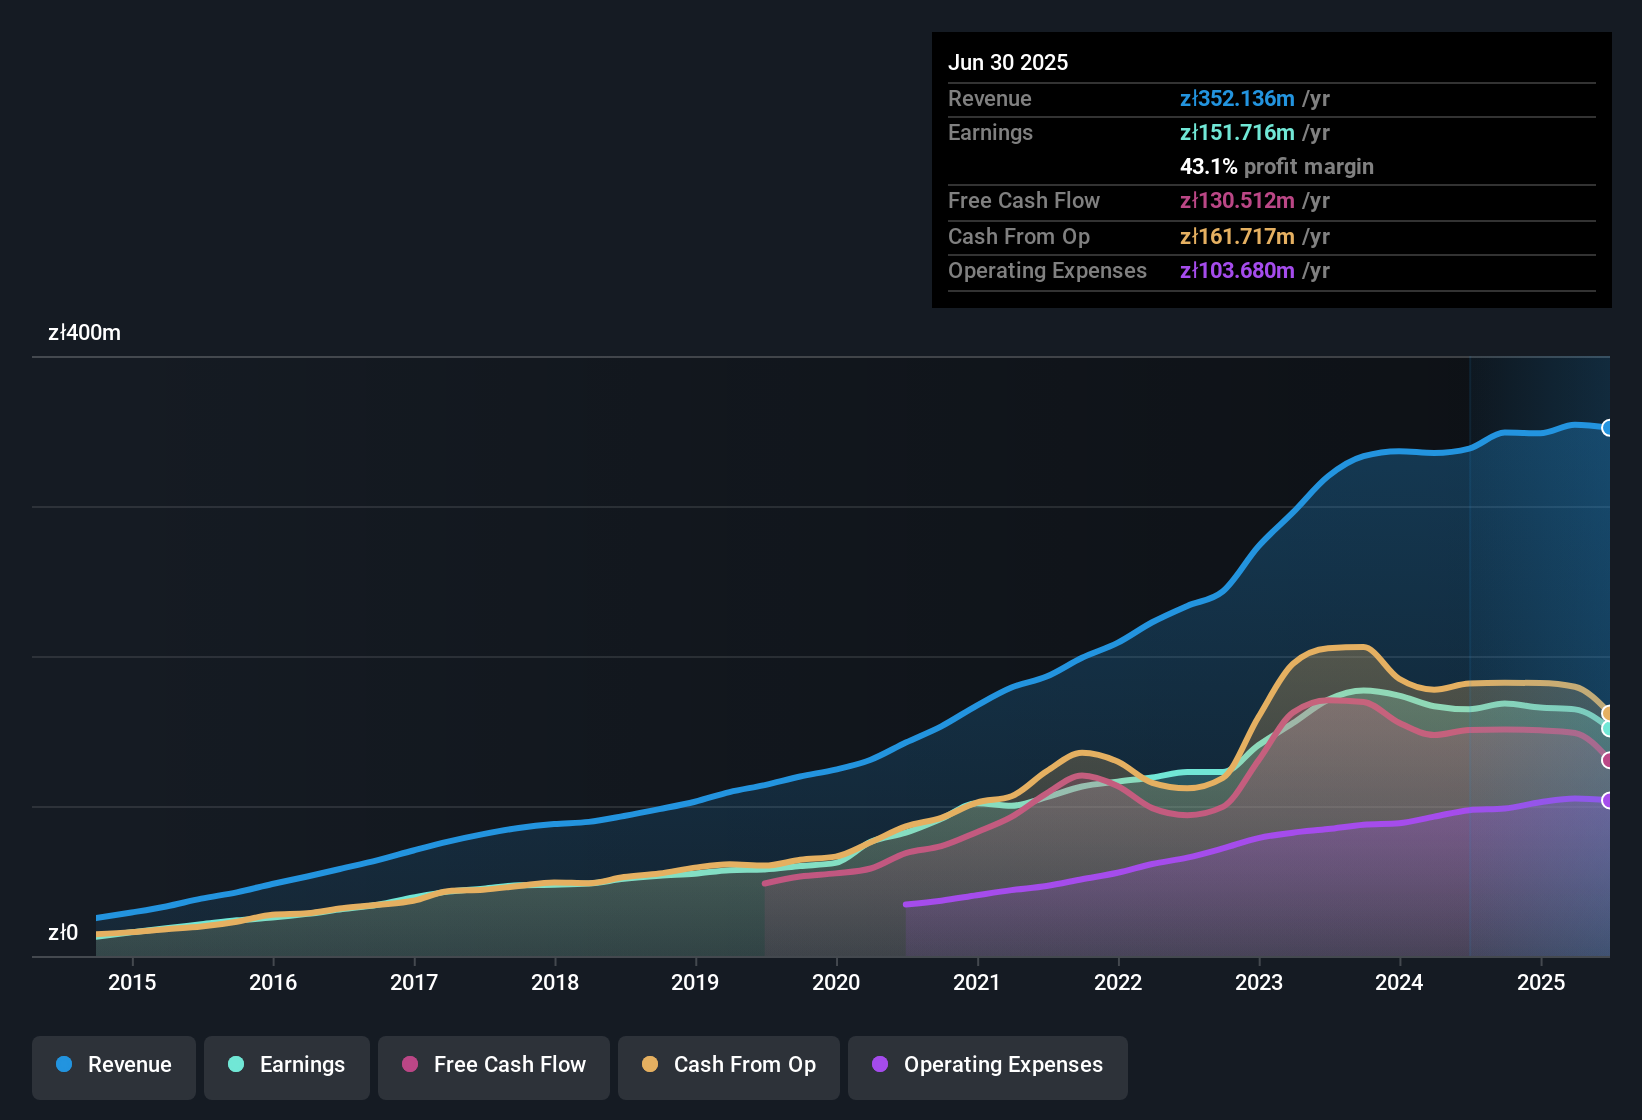The height and width of the screenshot is (1120, 1642).
Task: Click the blue Revenue legend dot
Action: pyautogui.click(x=64, y=1065)
